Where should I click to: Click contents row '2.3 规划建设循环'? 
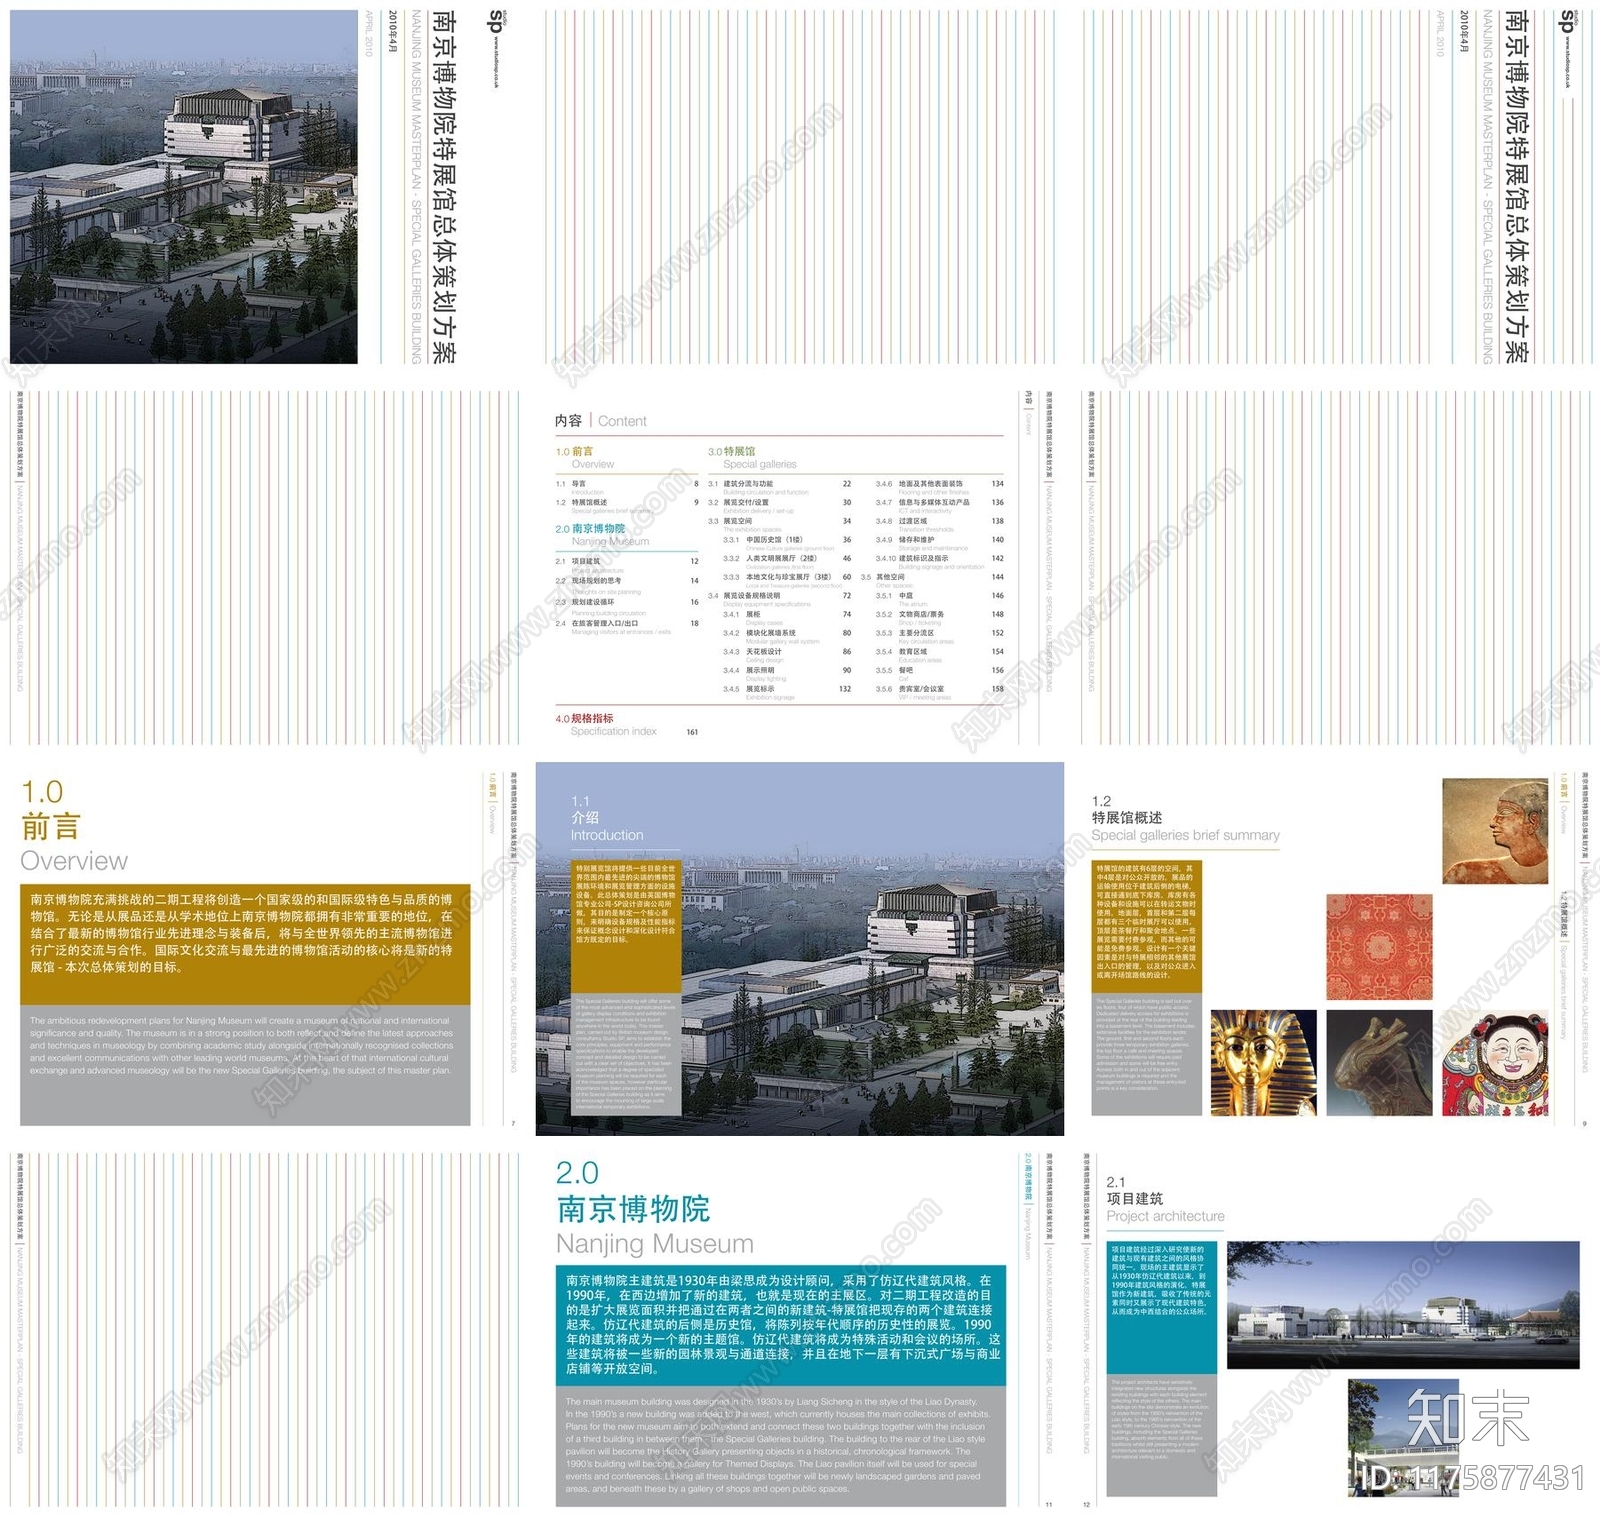click(627, 603)
